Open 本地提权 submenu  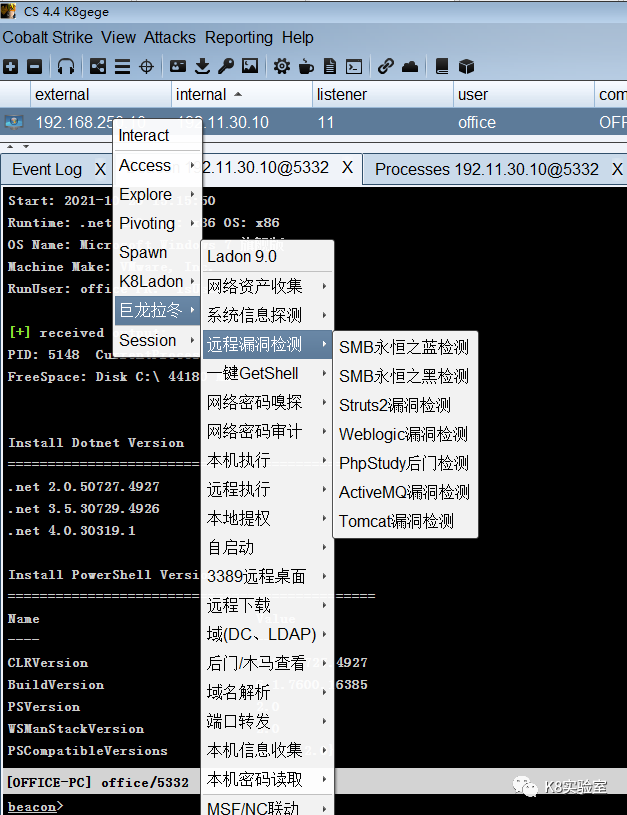click(x=267, y=518)
